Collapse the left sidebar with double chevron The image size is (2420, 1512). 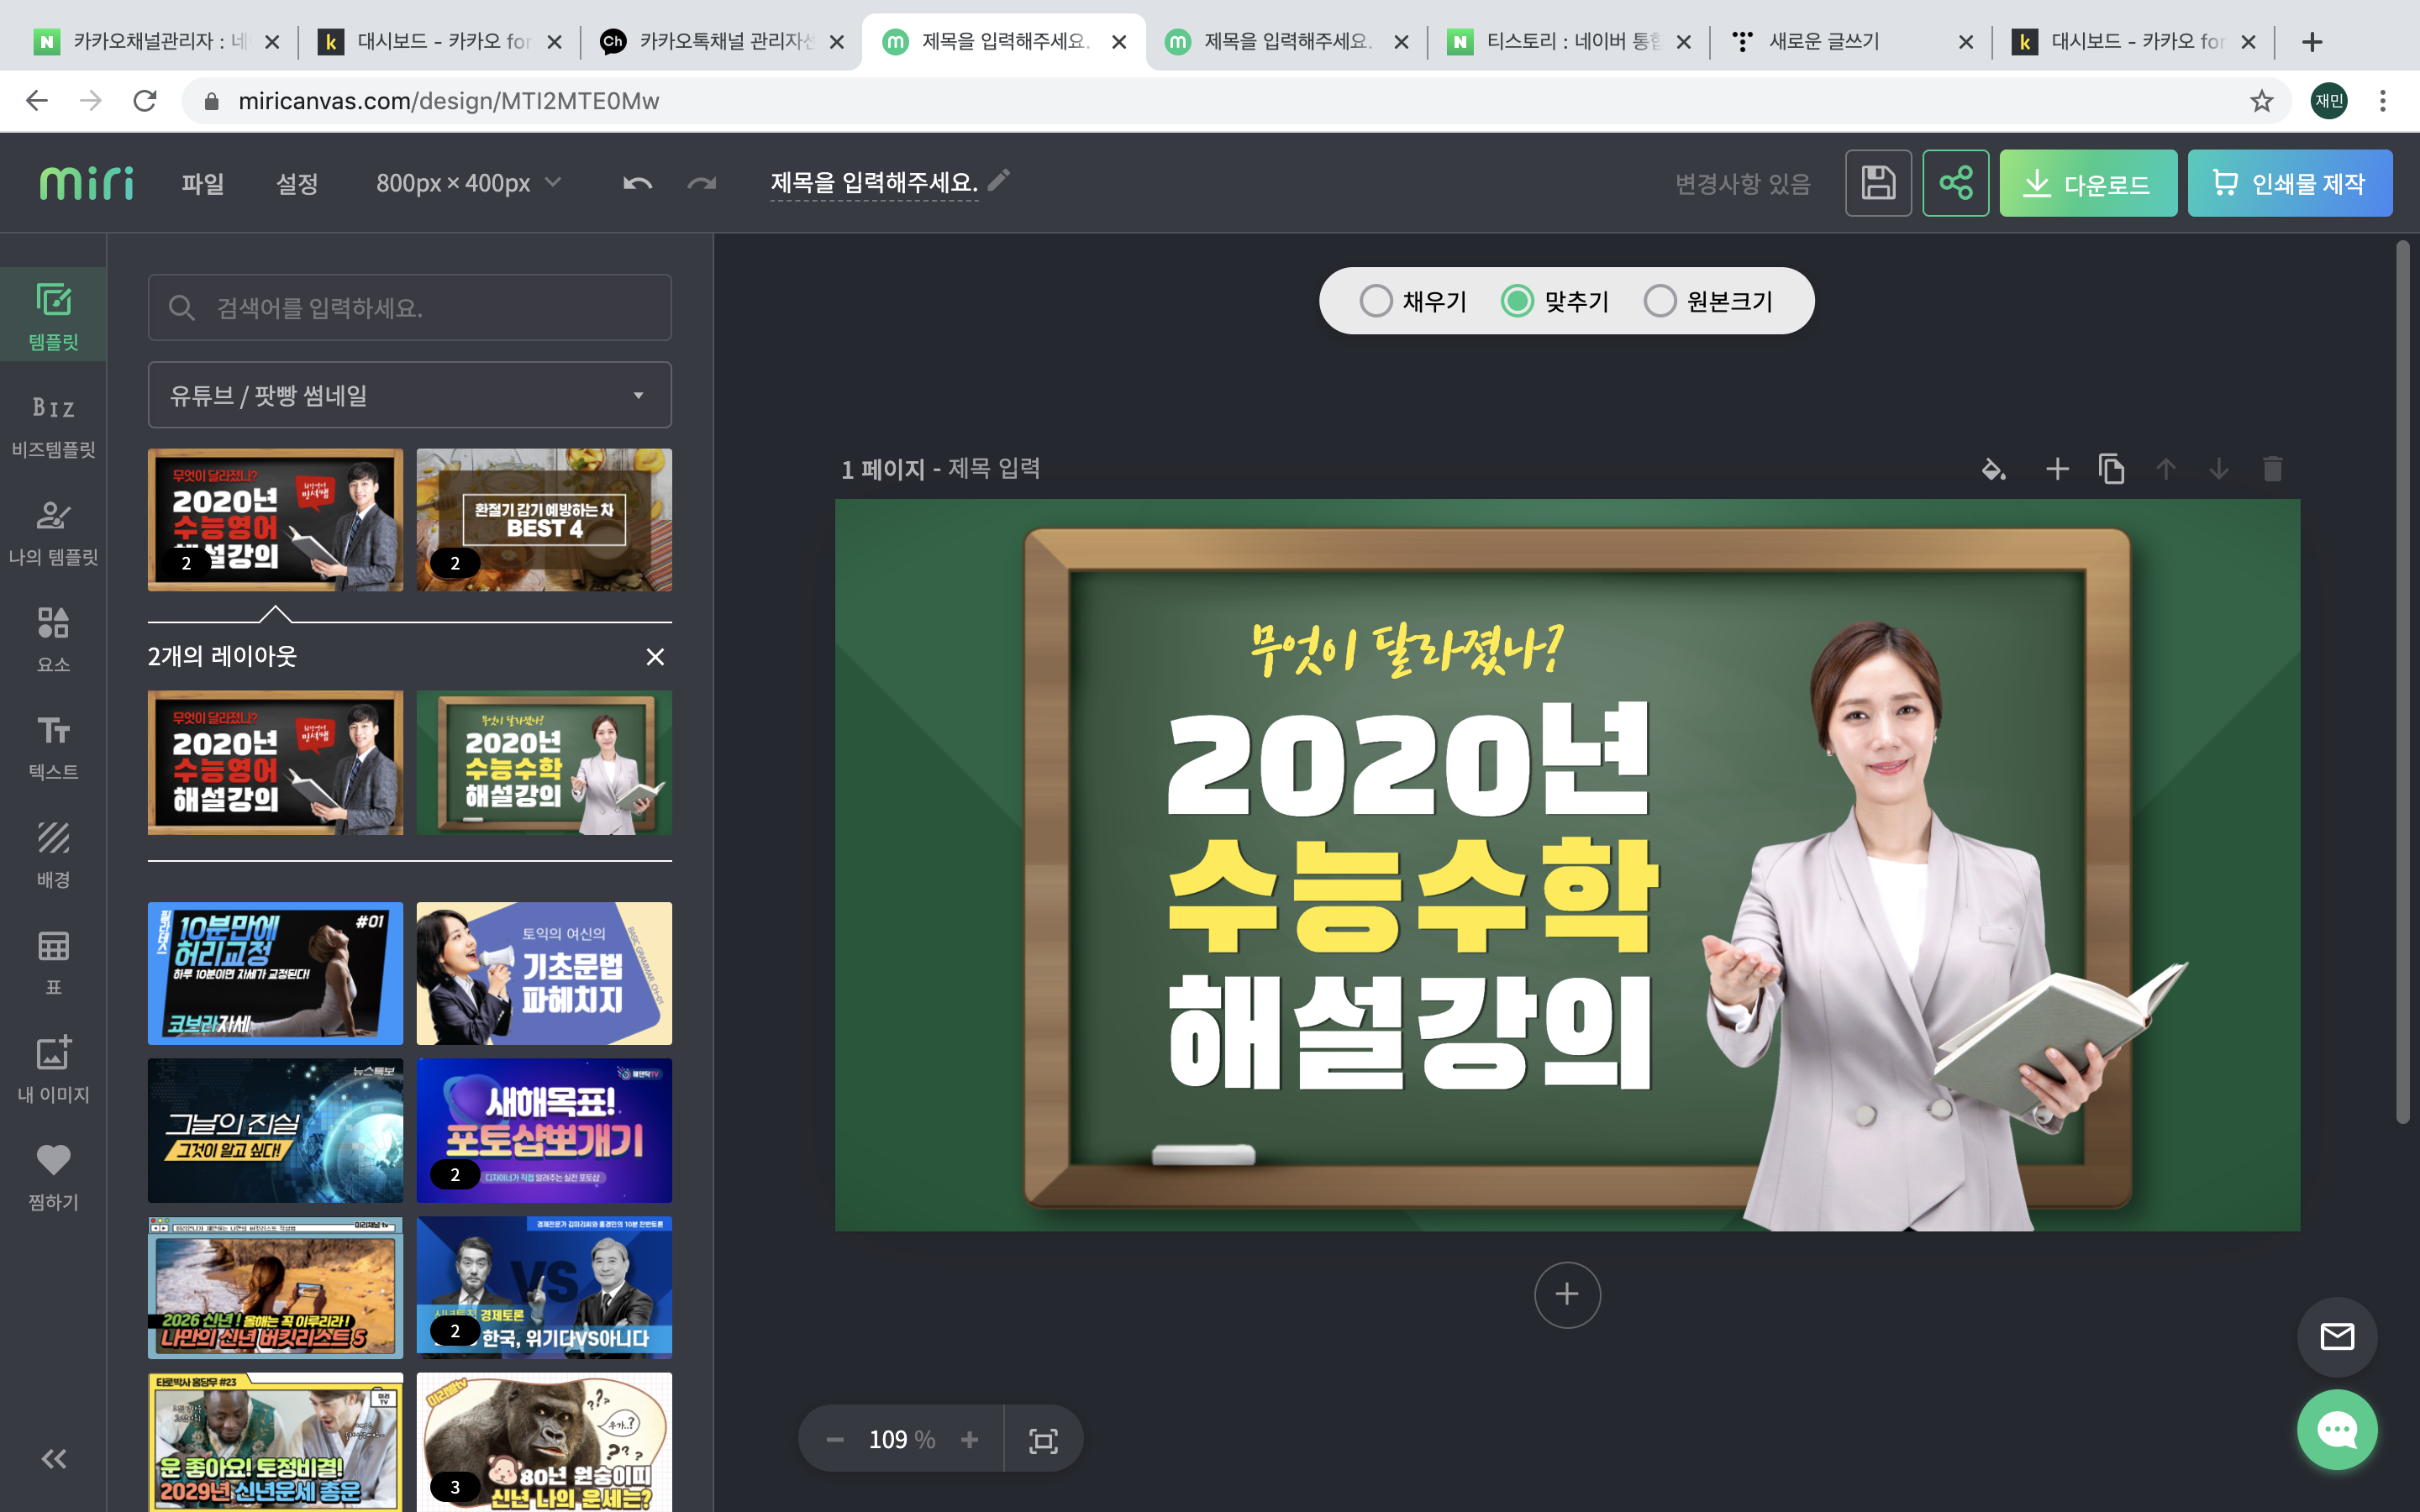point(53,1458)
